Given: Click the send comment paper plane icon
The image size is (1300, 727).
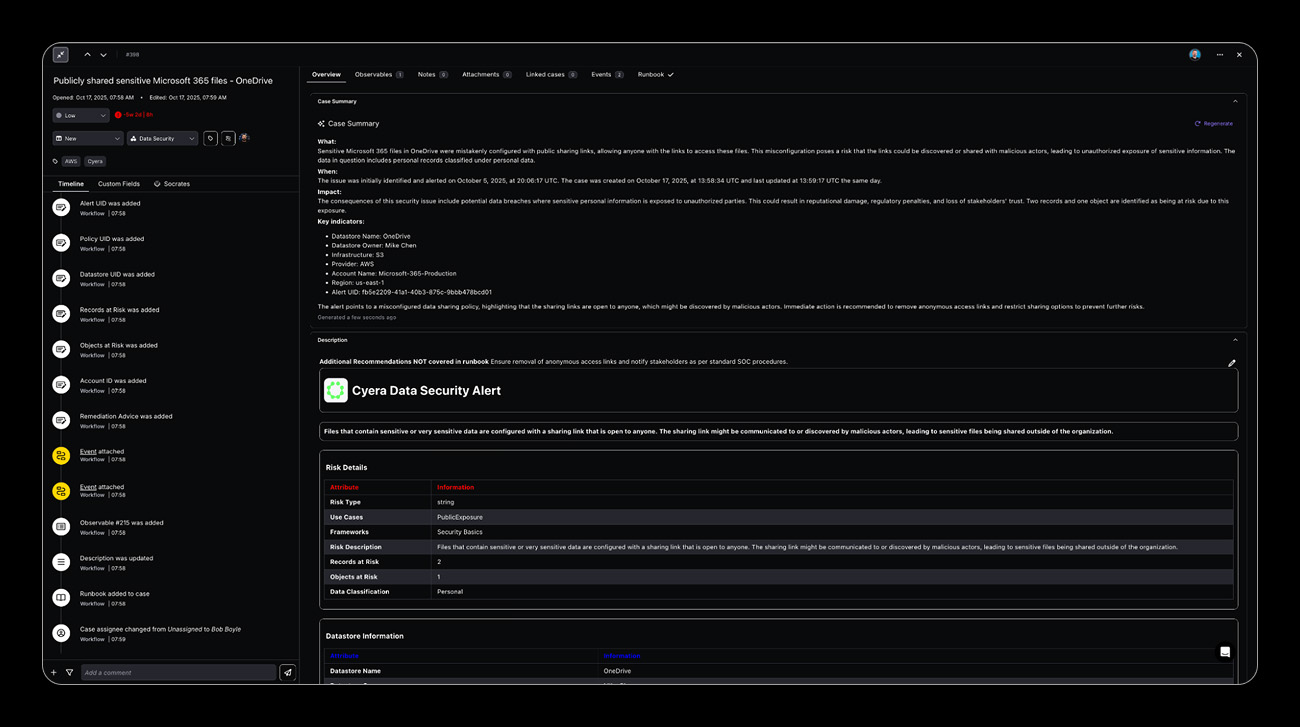Looking at the screenshot, I should [x=287, y=673].
